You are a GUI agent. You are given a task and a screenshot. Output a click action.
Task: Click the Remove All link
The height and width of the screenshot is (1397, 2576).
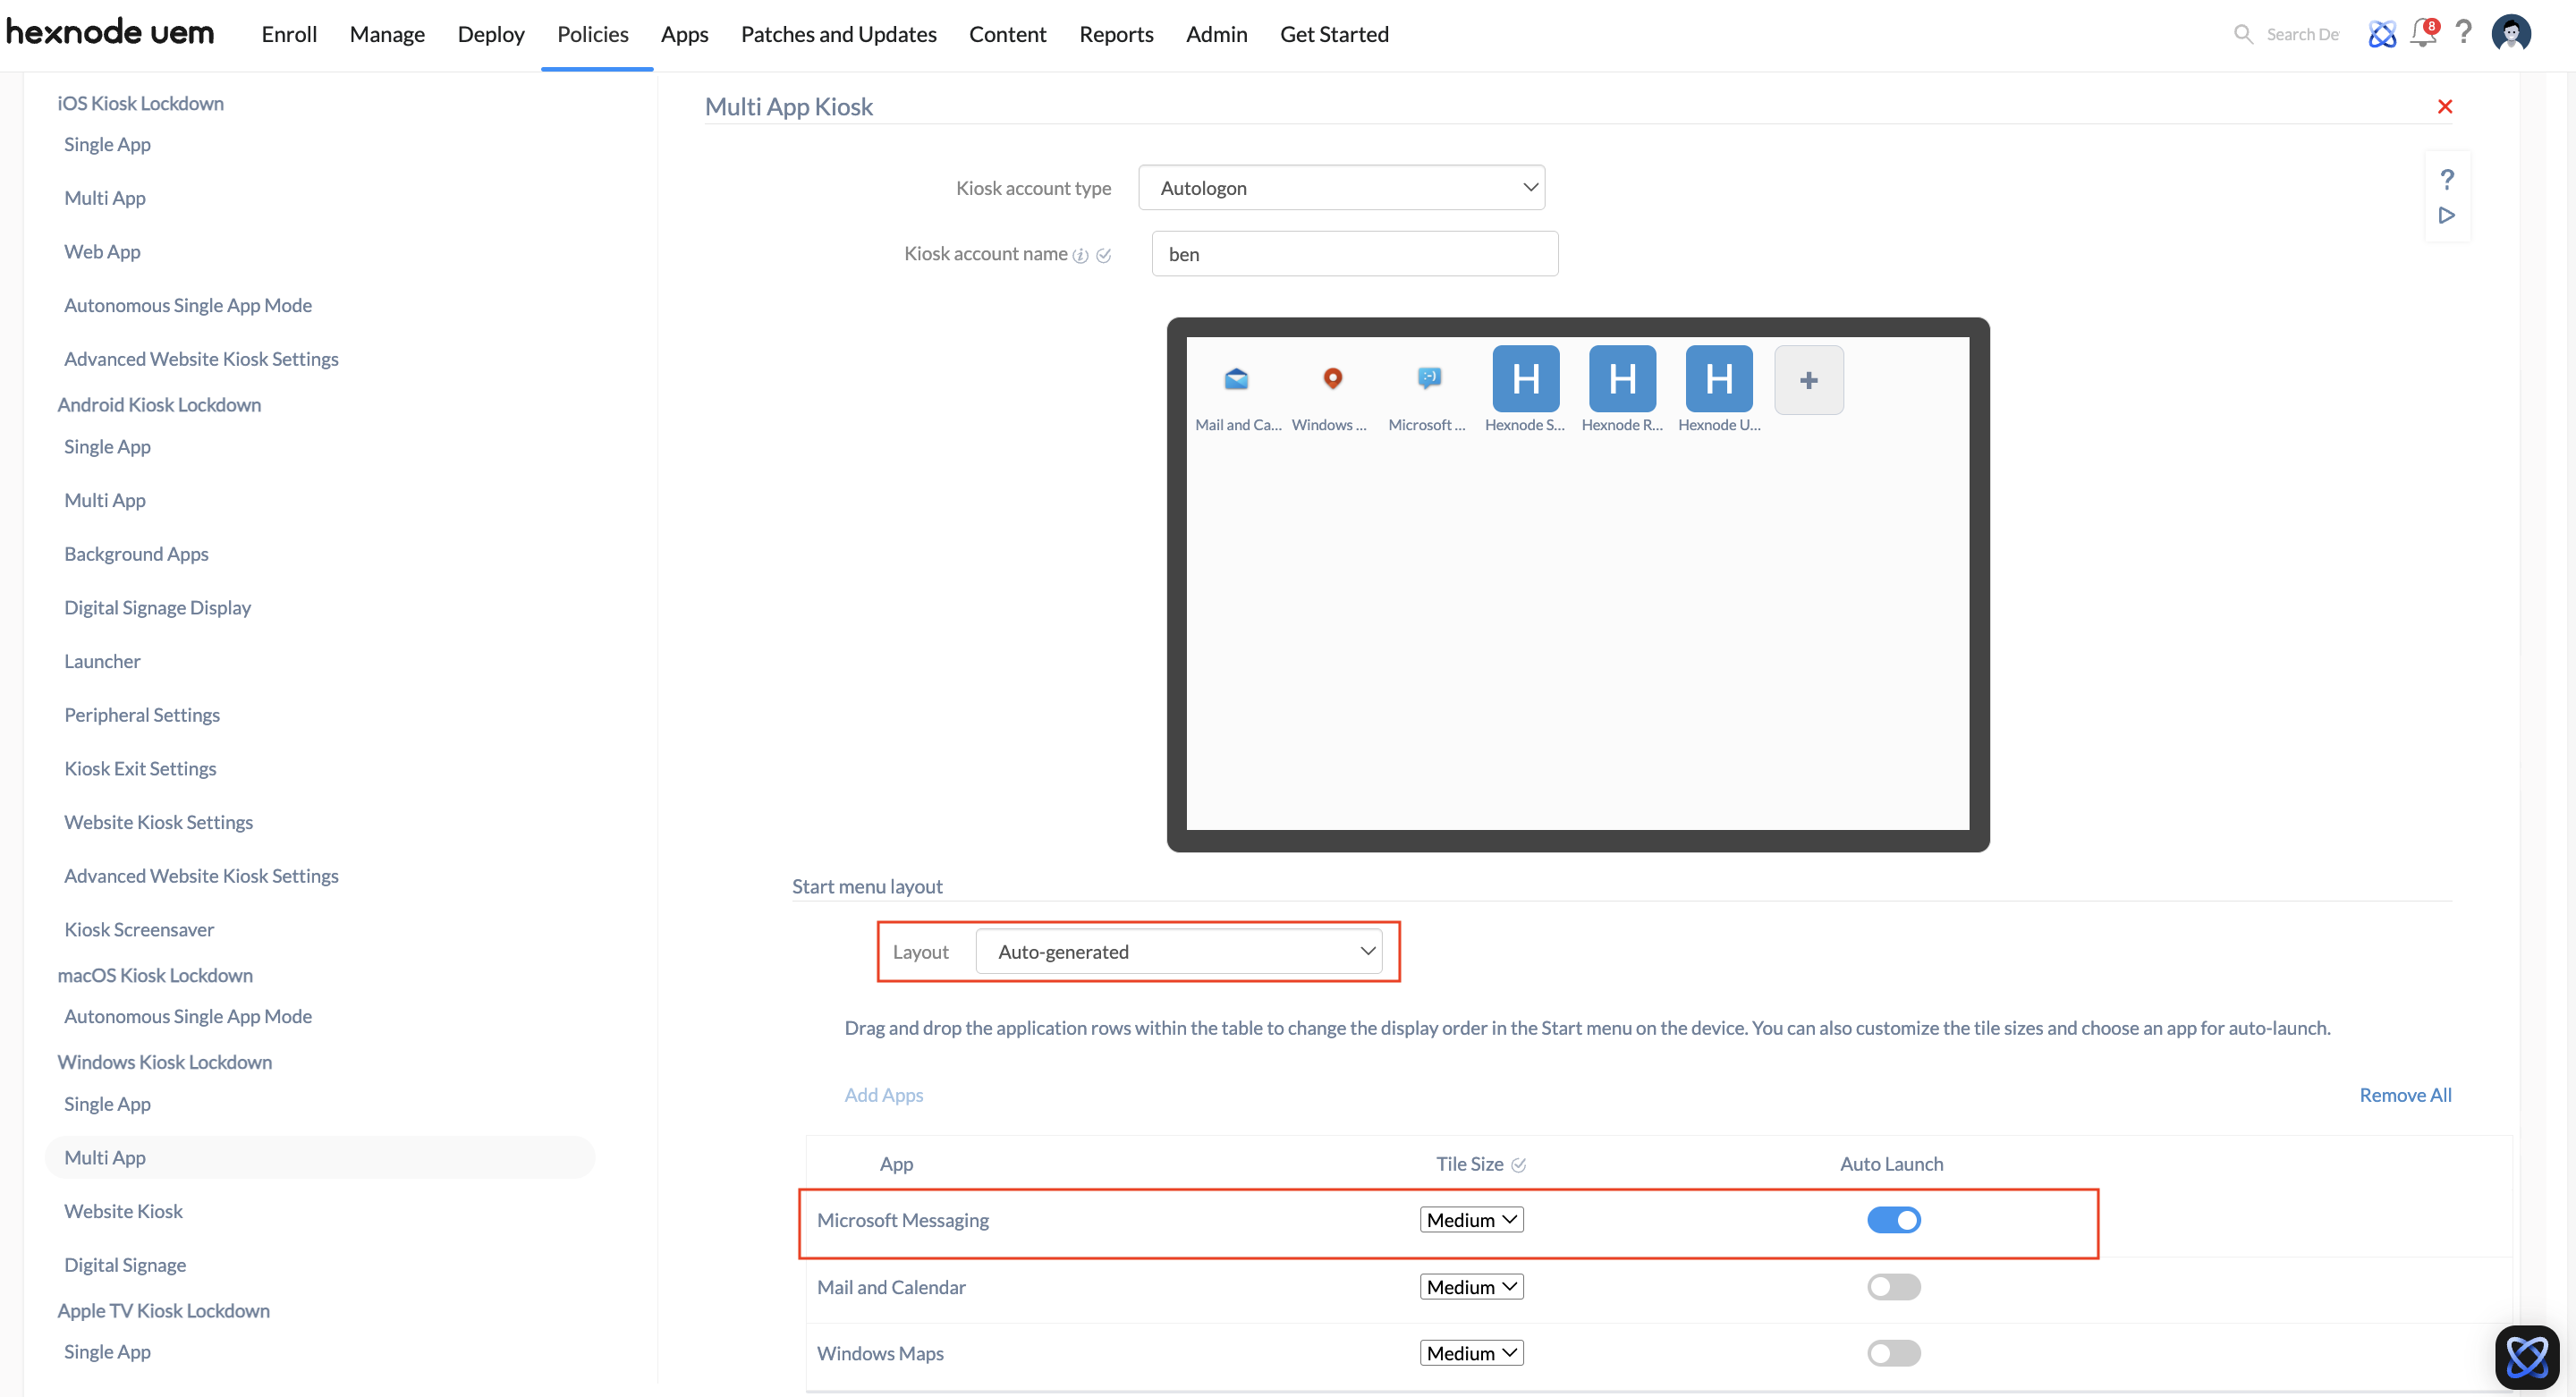pos(2405,1095)
